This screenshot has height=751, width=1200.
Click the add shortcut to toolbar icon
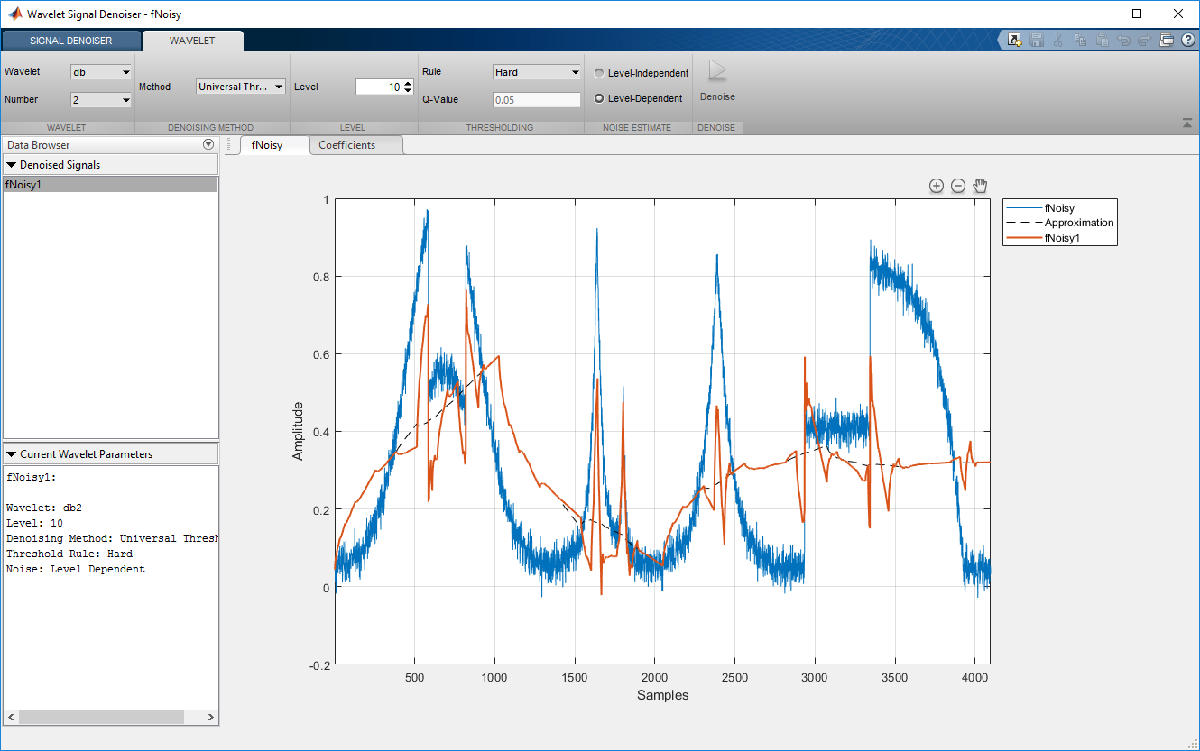point(1014,41)
